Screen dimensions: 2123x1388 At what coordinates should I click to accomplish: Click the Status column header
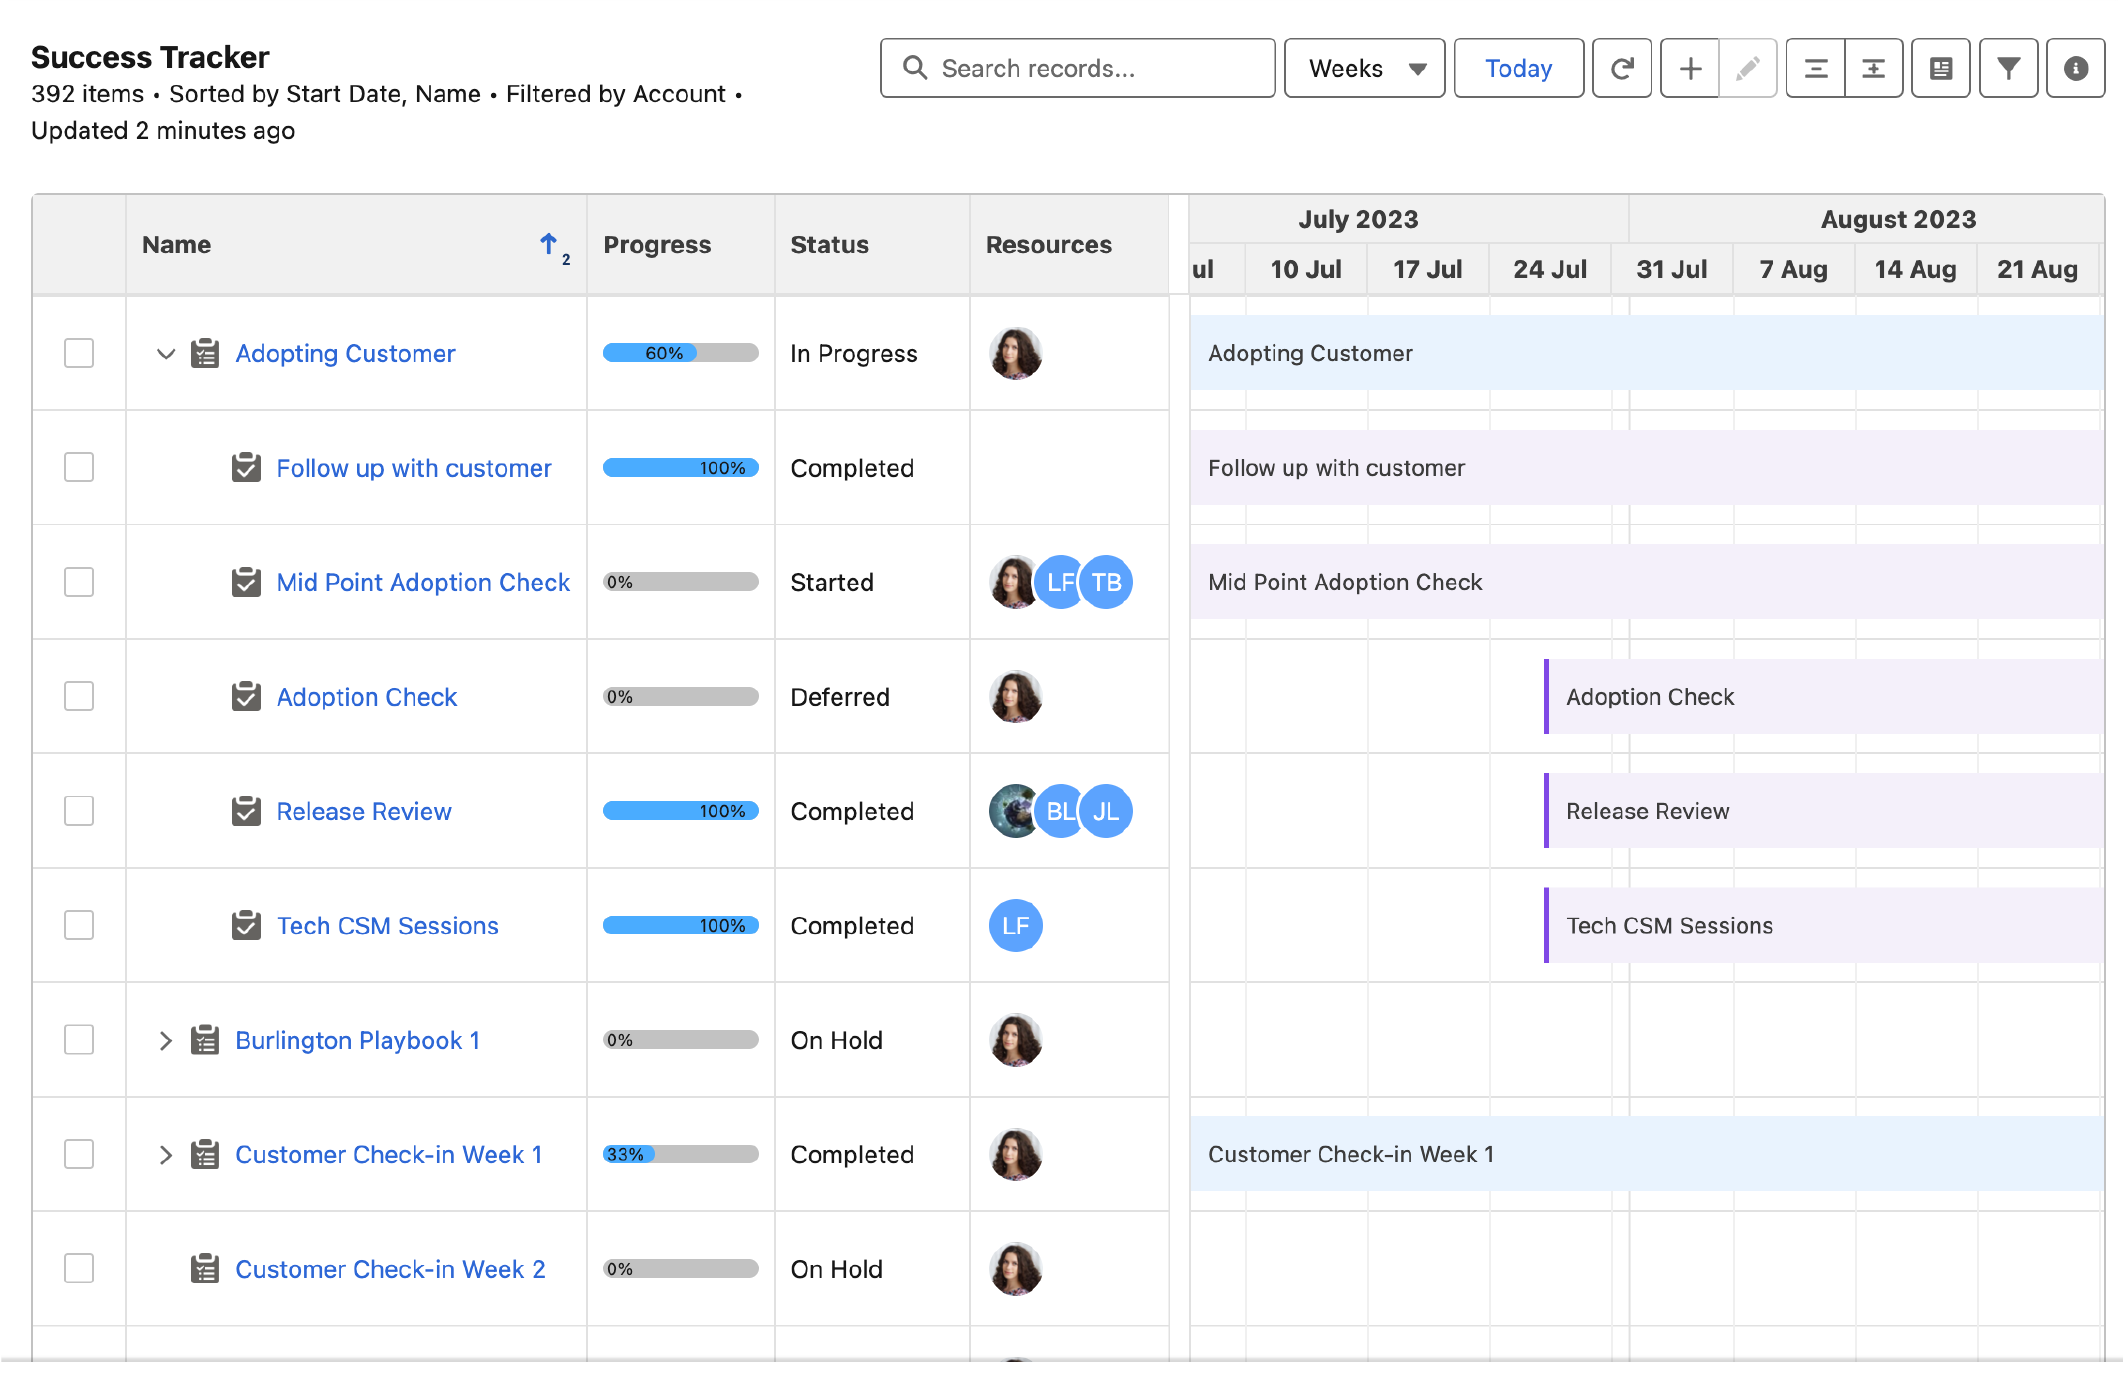pyautogui.click(x=829, y=245)
